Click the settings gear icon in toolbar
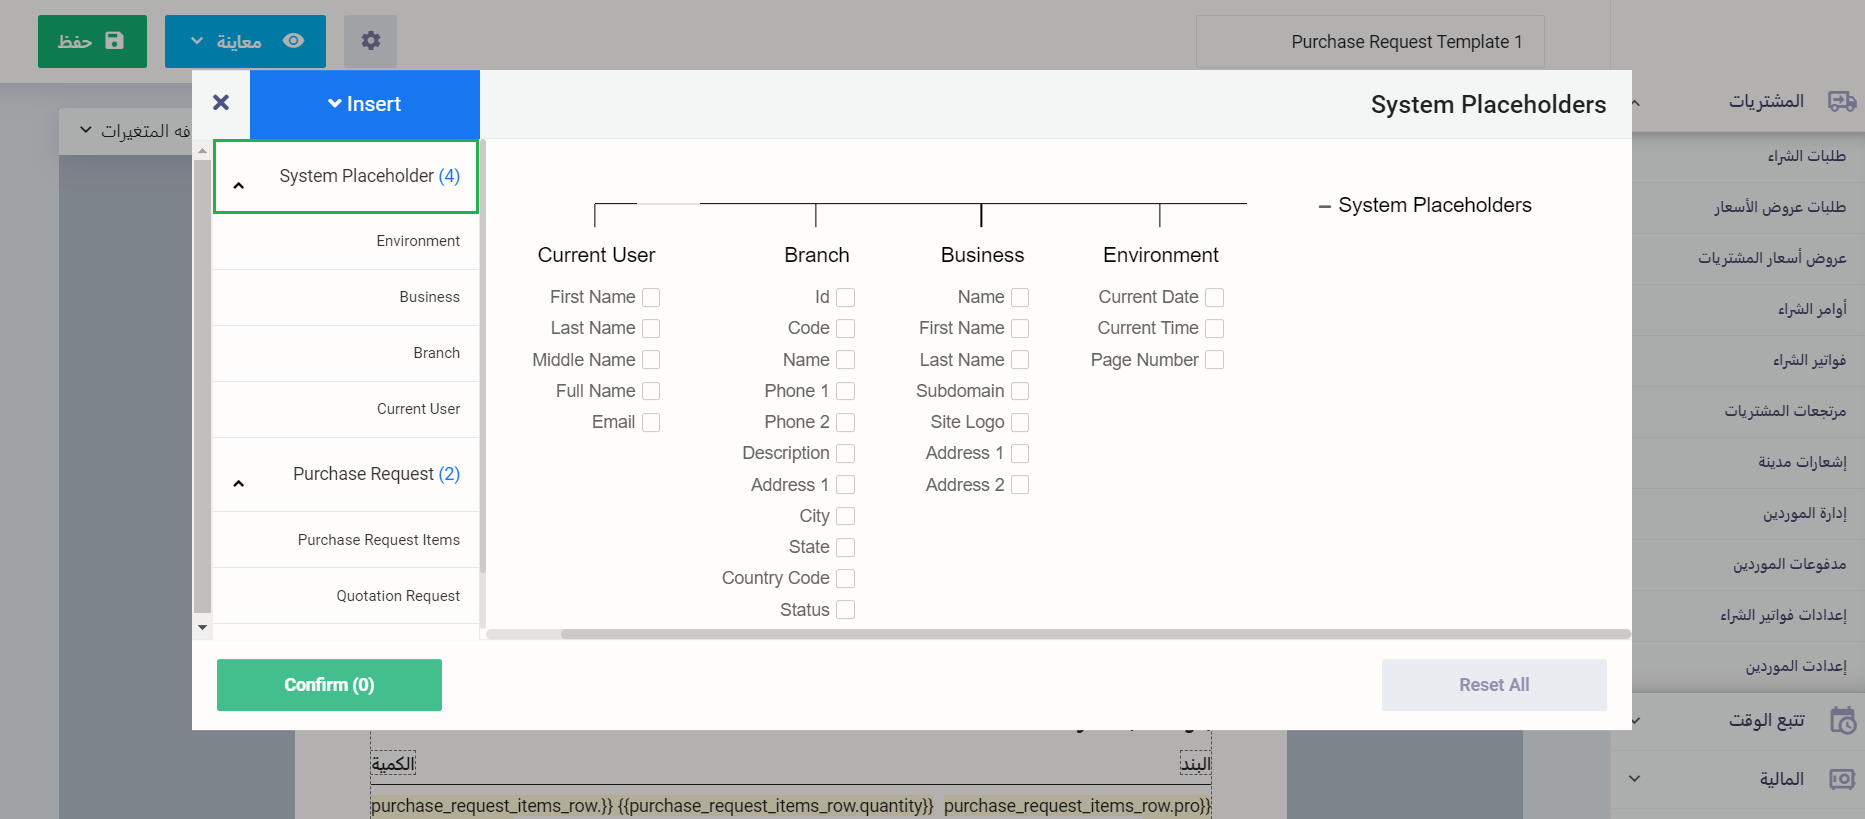Image resolution: width=1865 pixels, height=819 pixels. point(370,41)
